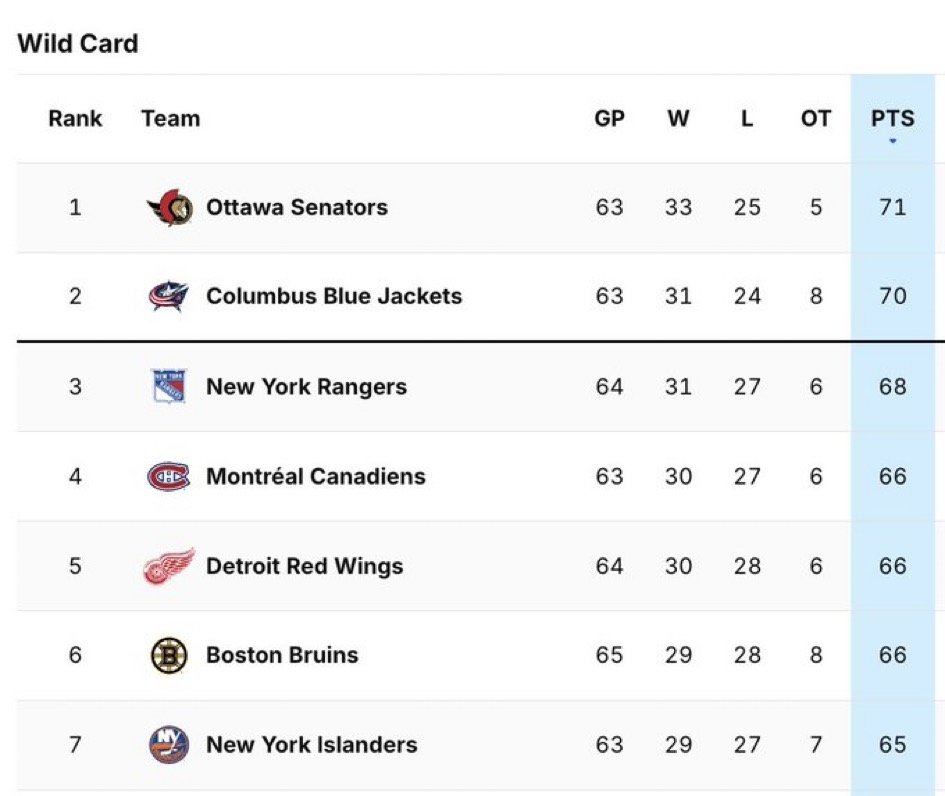Select the Boston Bruins logo
This screenshot has height=796, width=945.
169,655
